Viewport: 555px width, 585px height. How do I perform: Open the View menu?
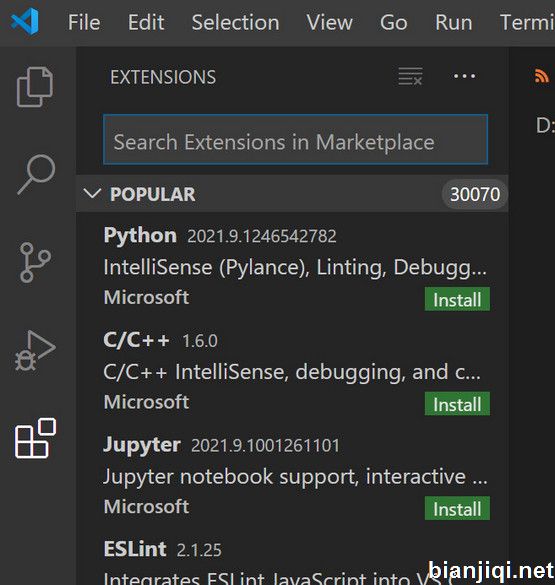pyautogui.click(x=329, y=22)
